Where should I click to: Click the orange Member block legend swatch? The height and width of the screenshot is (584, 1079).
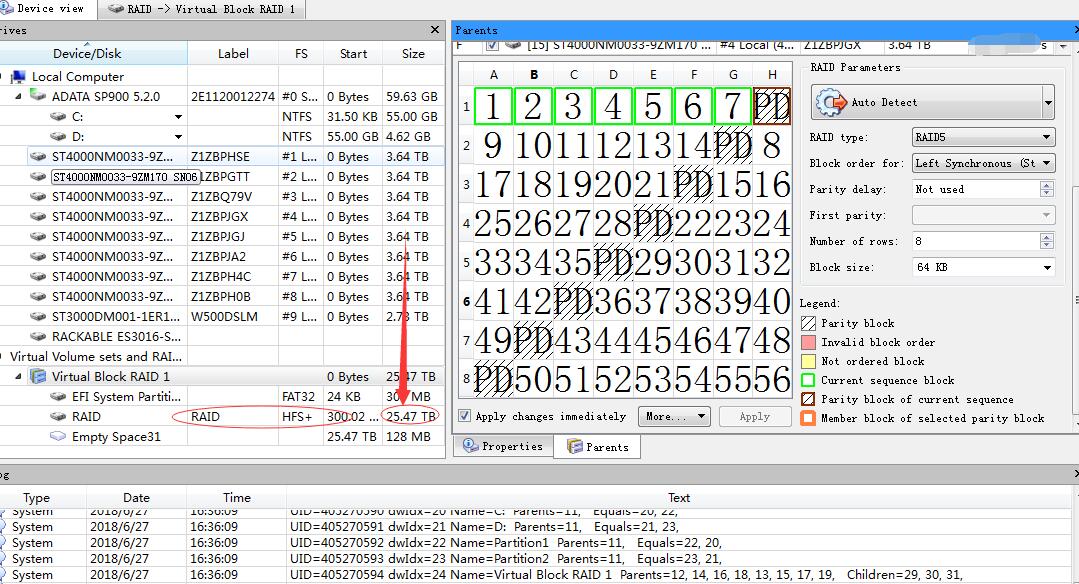(808, 418)
